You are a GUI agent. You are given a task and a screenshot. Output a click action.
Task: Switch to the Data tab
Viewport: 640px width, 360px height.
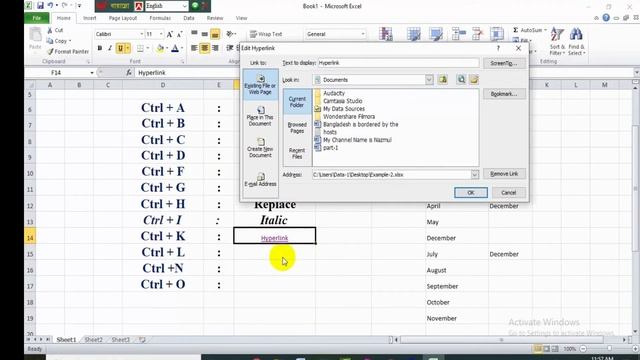click(x=189, y=18)
